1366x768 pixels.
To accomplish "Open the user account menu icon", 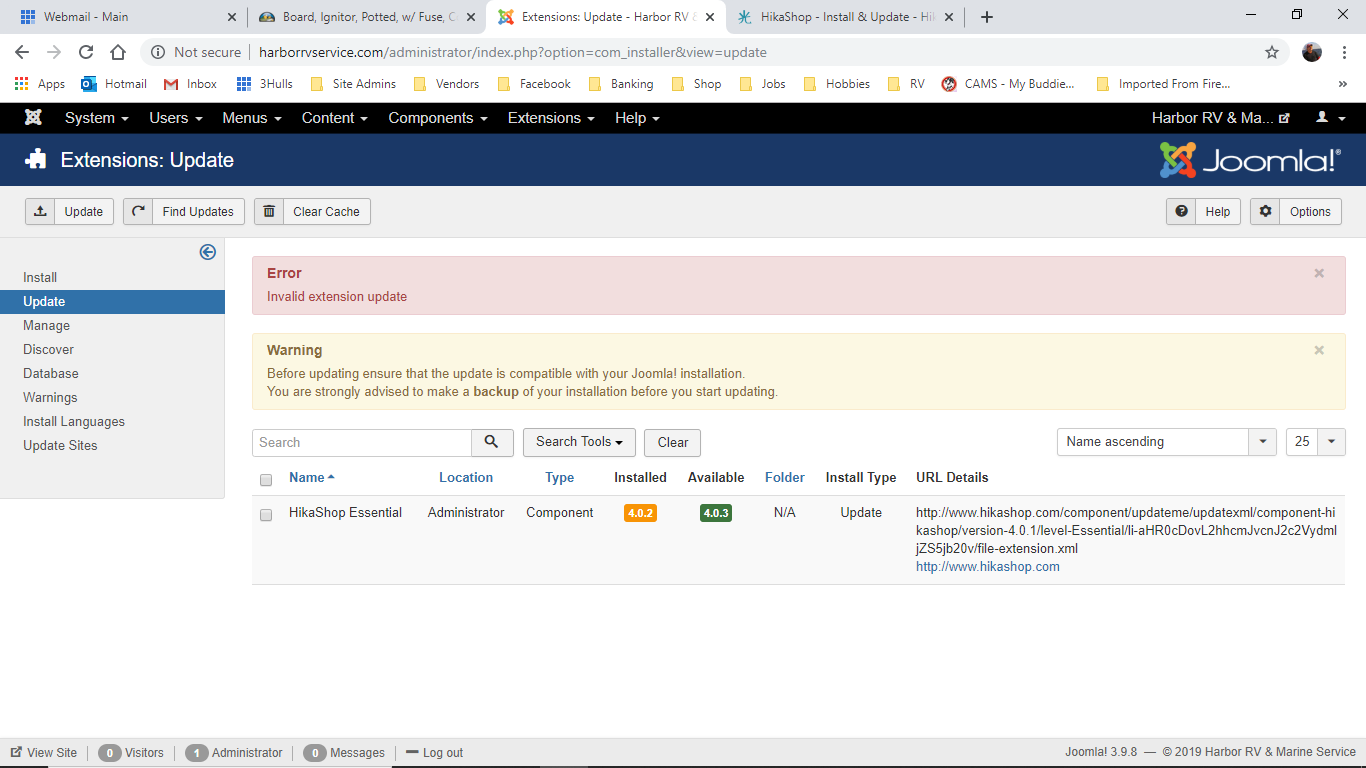I will click(x=1329, y=118).
